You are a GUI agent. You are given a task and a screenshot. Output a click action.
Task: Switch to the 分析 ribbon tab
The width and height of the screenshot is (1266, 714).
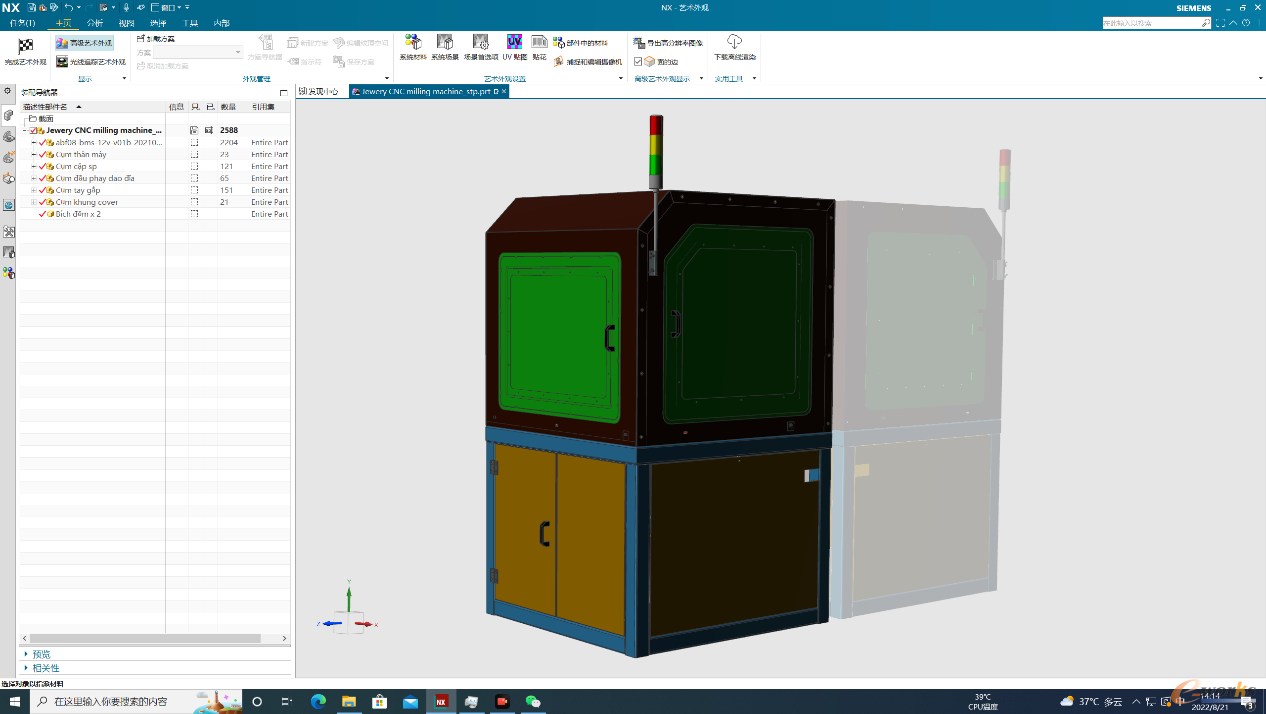point(95,22)
